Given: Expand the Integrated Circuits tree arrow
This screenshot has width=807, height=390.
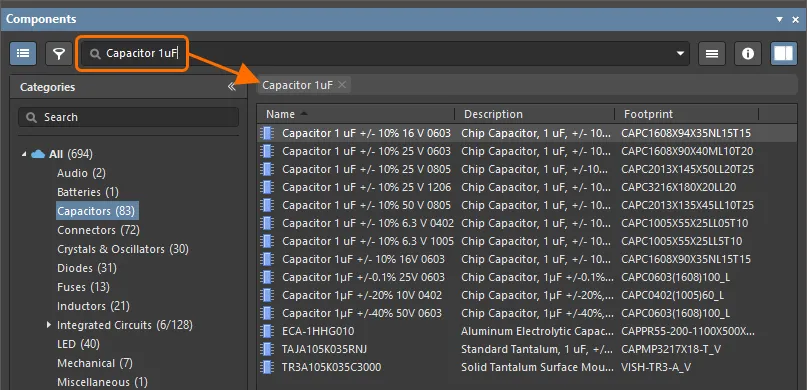Looking at the screenshot, I should pyautogui.click(x=49, y=325).
